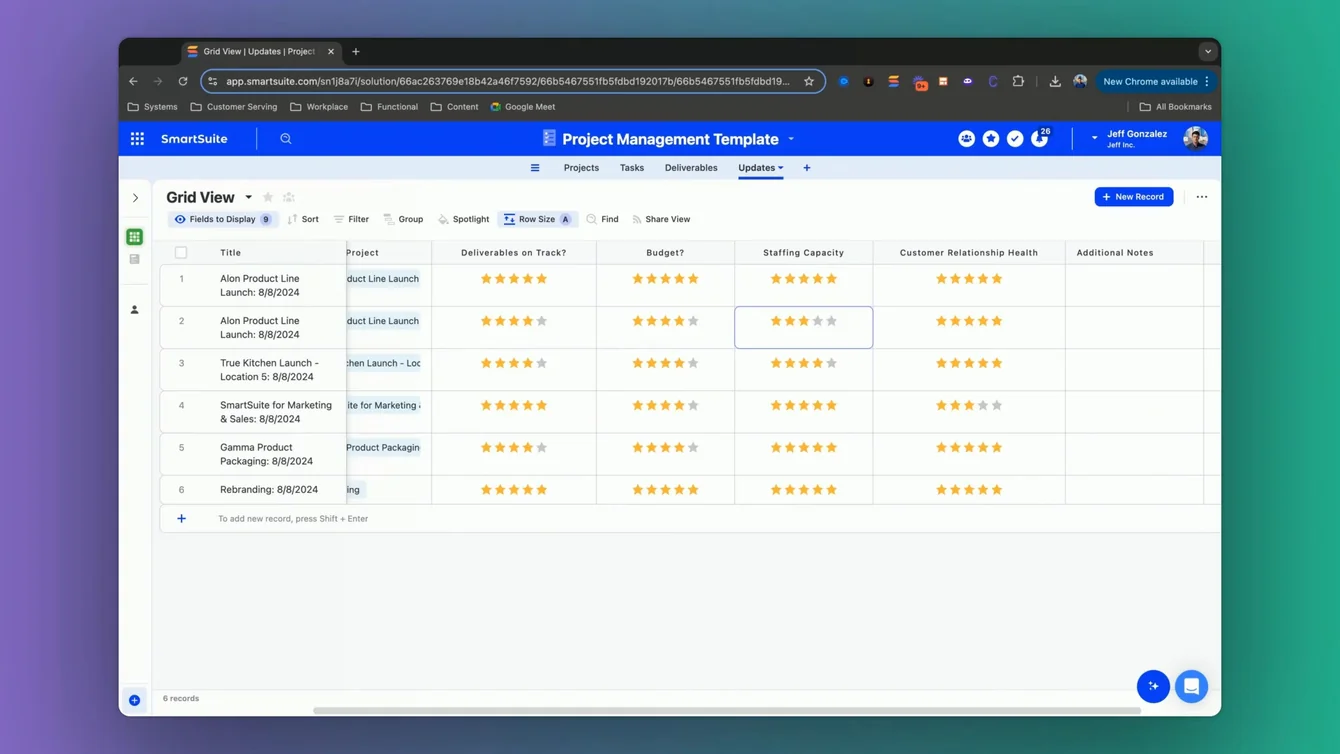
Task: Open the hamburger menu beside Projects tab
Action: coord(535,168)
